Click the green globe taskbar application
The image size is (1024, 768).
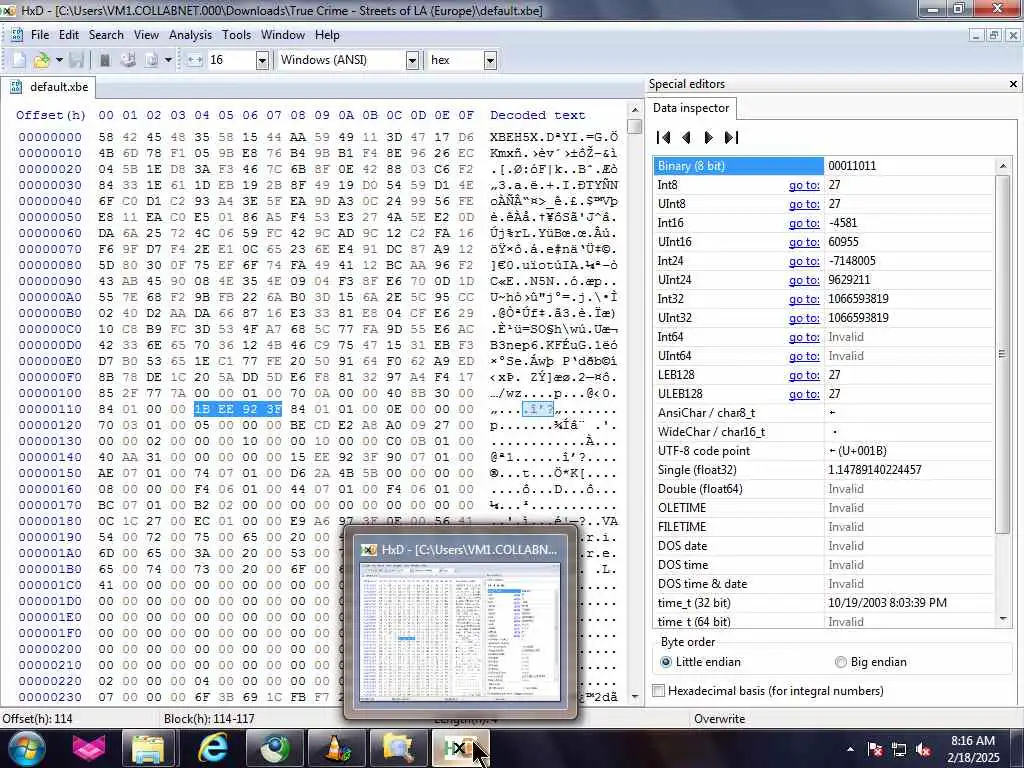275,748
